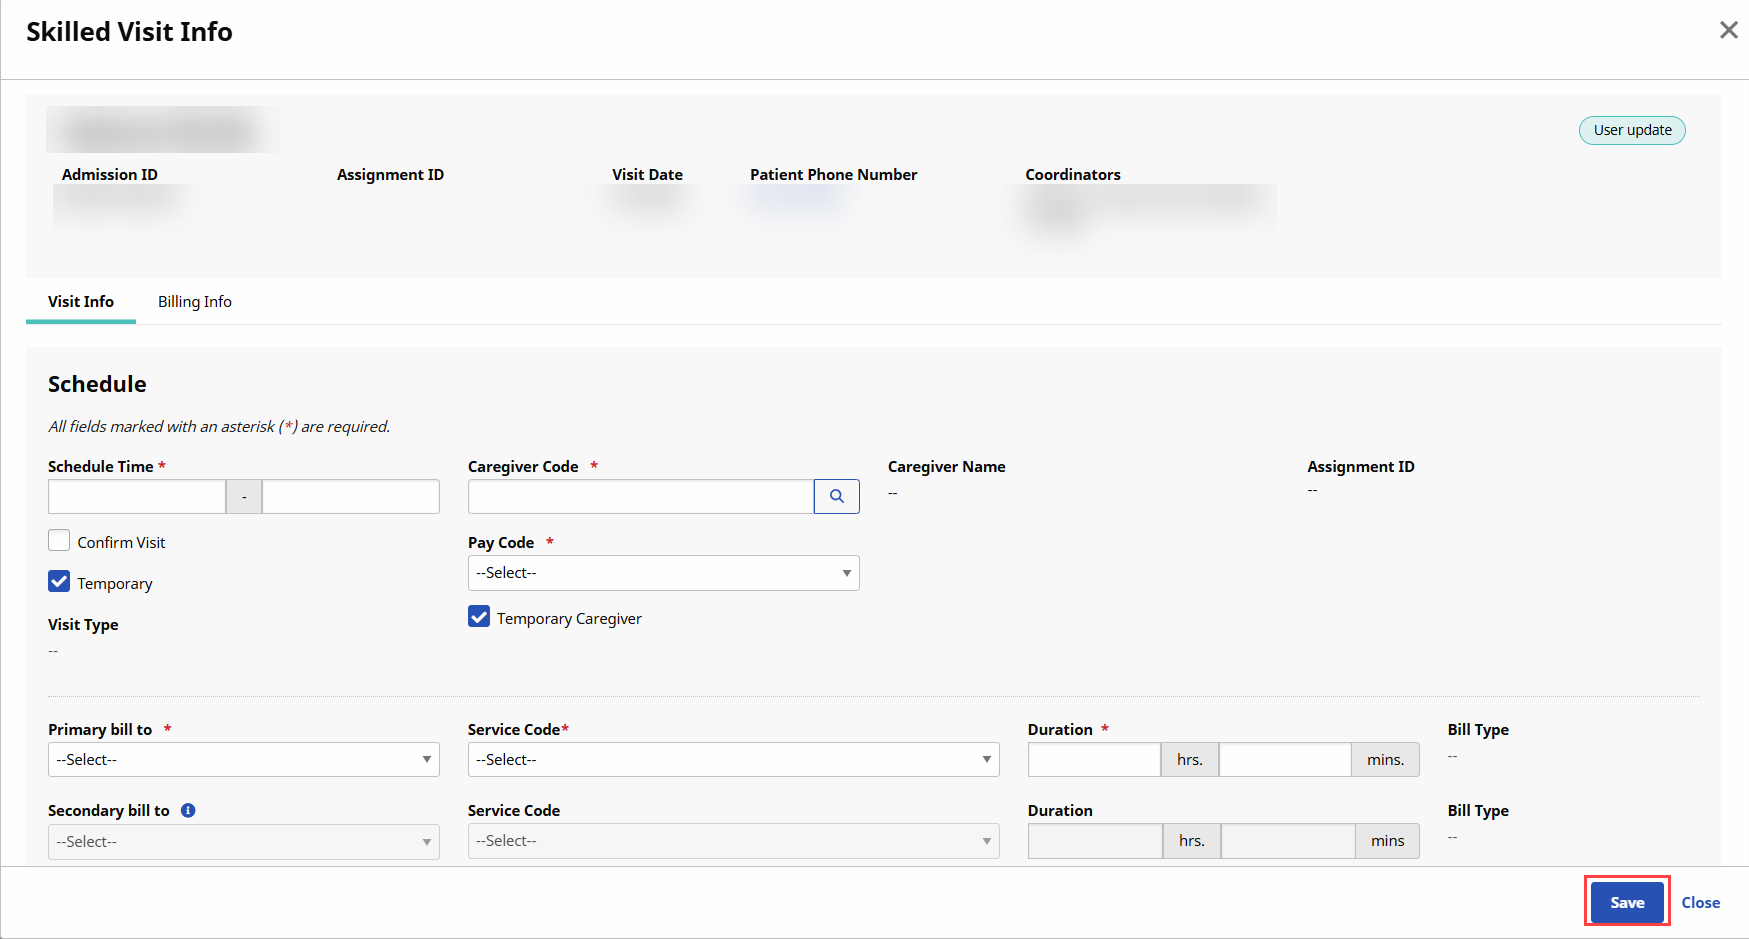This screenshot has height=939, width=1749.
Task: Click into the Caregiver Code input
Action: click(640, 497)
